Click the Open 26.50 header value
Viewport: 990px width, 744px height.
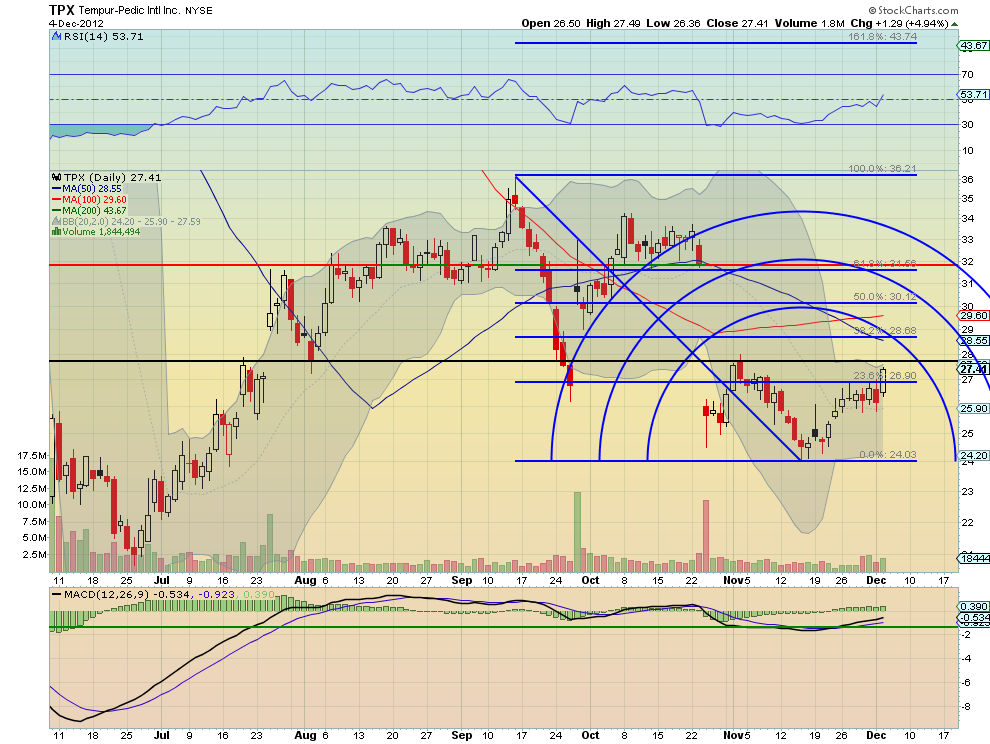pyautogui.click(x=551, y=23)
